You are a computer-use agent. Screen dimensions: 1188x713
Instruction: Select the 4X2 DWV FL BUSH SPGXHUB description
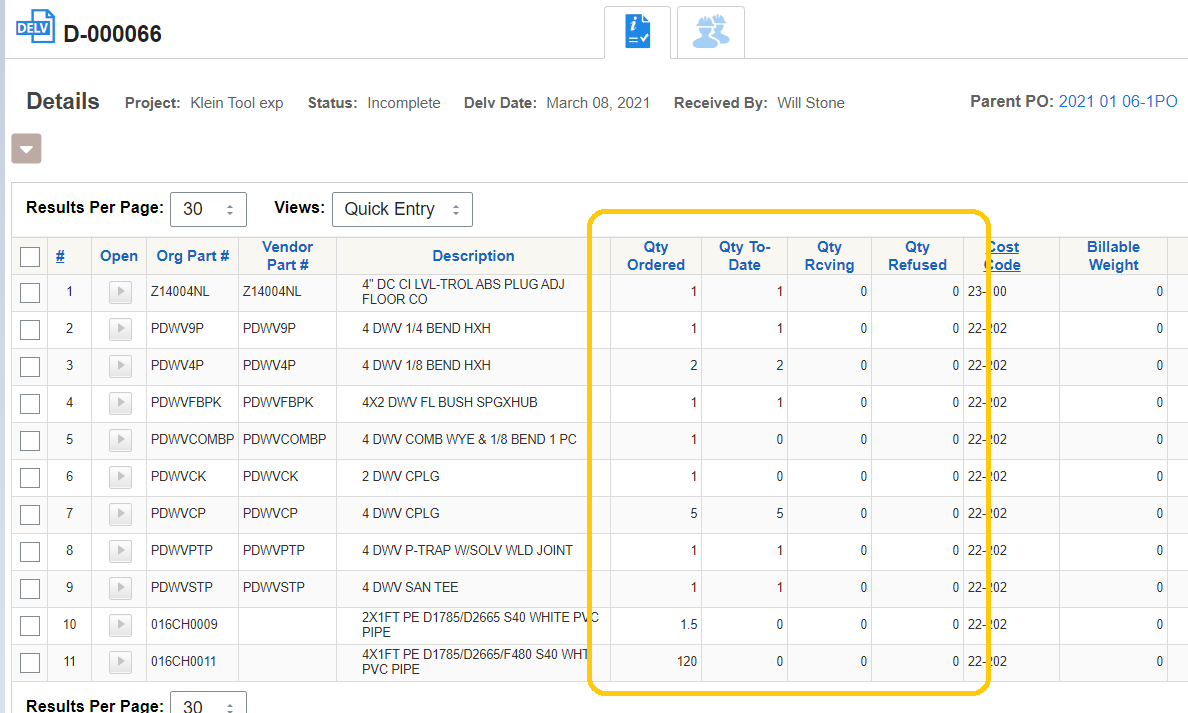tap(449, 403)
